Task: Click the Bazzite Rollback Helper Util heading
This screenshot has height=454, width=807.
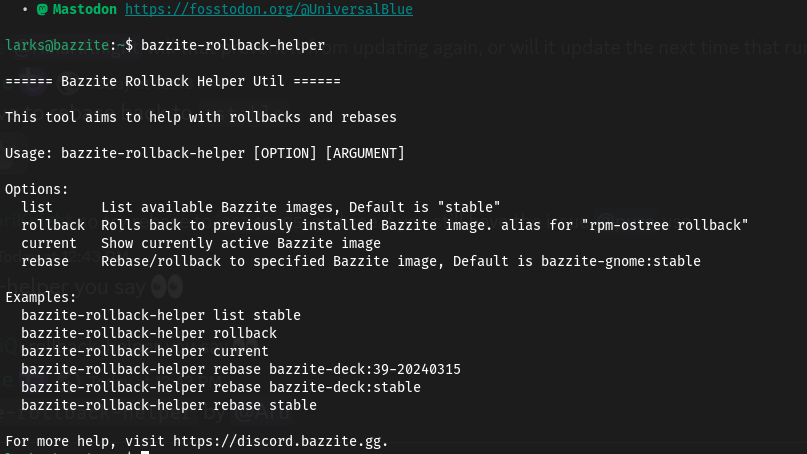Action: (173, 81)
